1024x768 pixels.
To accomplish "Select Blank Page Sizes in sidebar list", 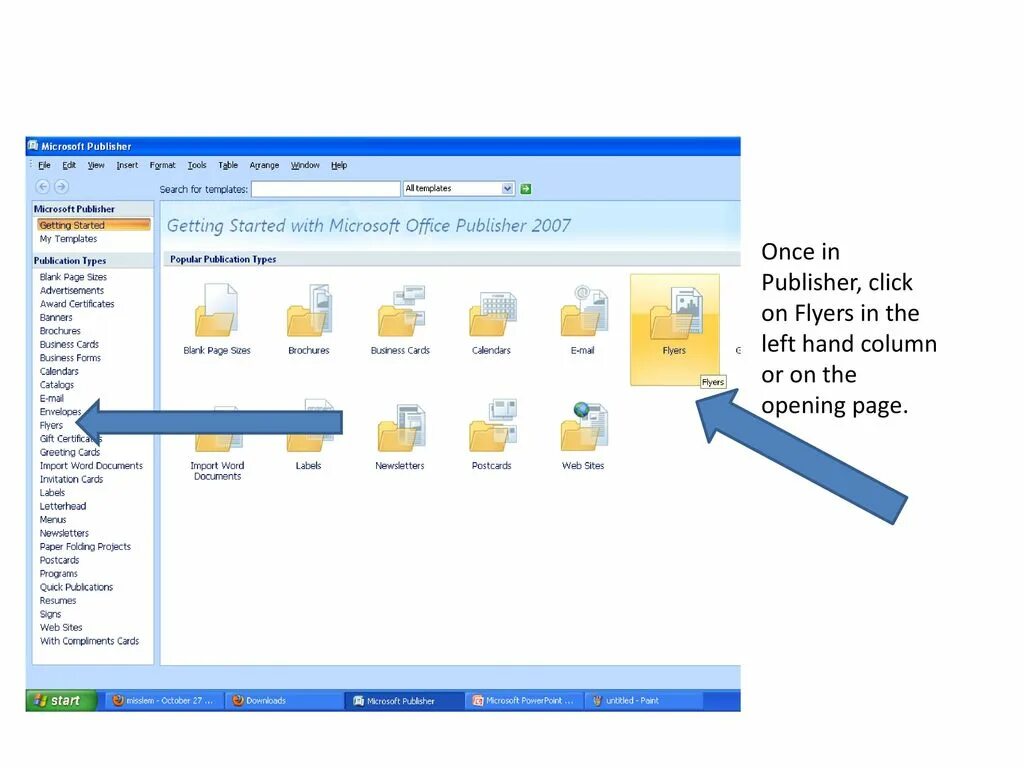I will point(73,277).
